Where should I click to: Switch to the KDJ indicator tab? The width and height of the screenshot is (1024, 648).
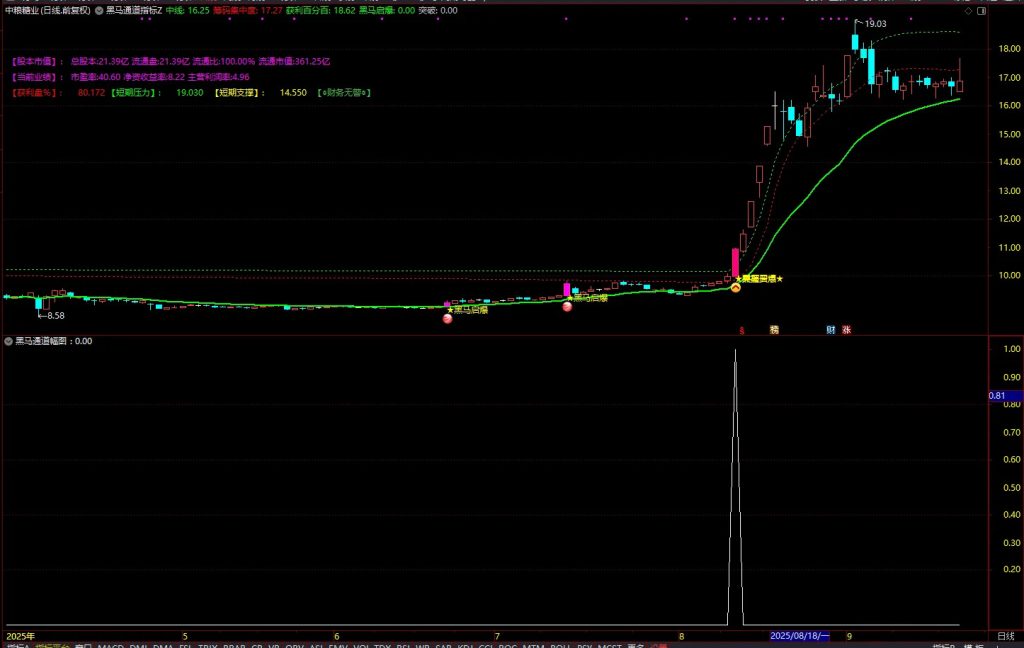(465, 647)
